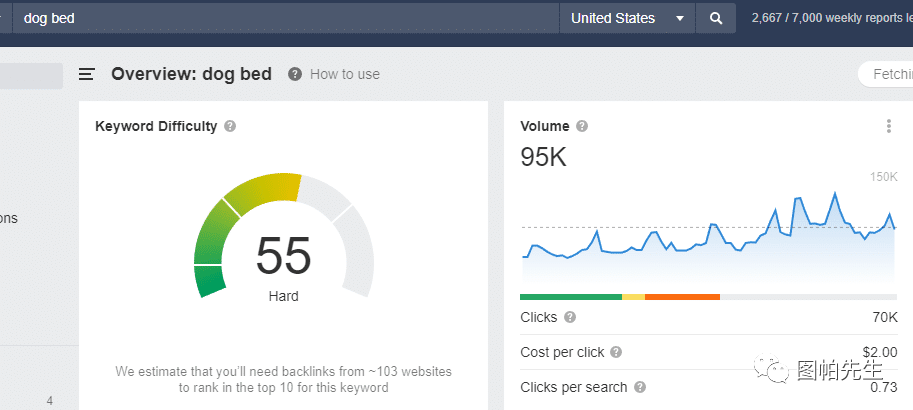Open the hamburger menu beside Overview
This screenshot has width=913, height=410.
click(87, 74)
